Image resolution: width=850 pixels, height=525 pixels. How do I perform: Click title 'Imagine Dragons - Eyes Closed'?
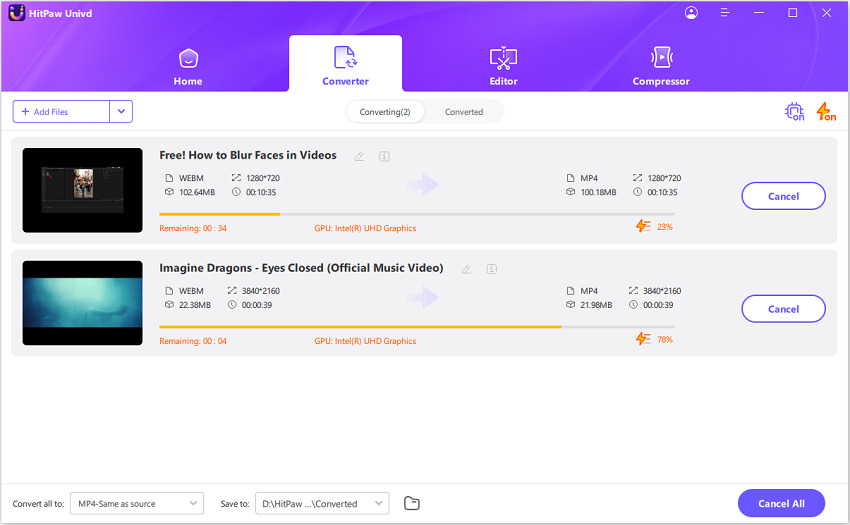[x=301, y=268]
